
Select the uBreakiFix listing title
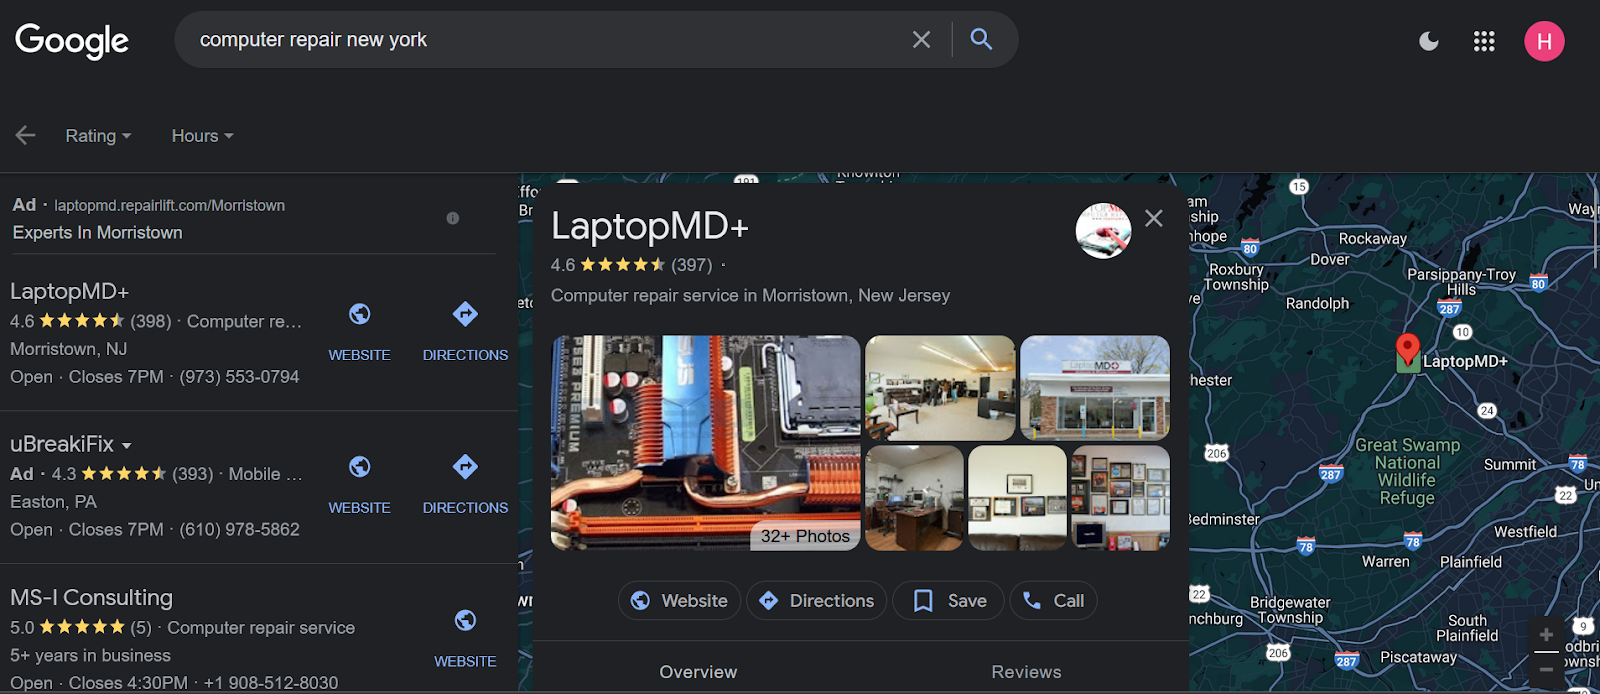coord(62,444)
